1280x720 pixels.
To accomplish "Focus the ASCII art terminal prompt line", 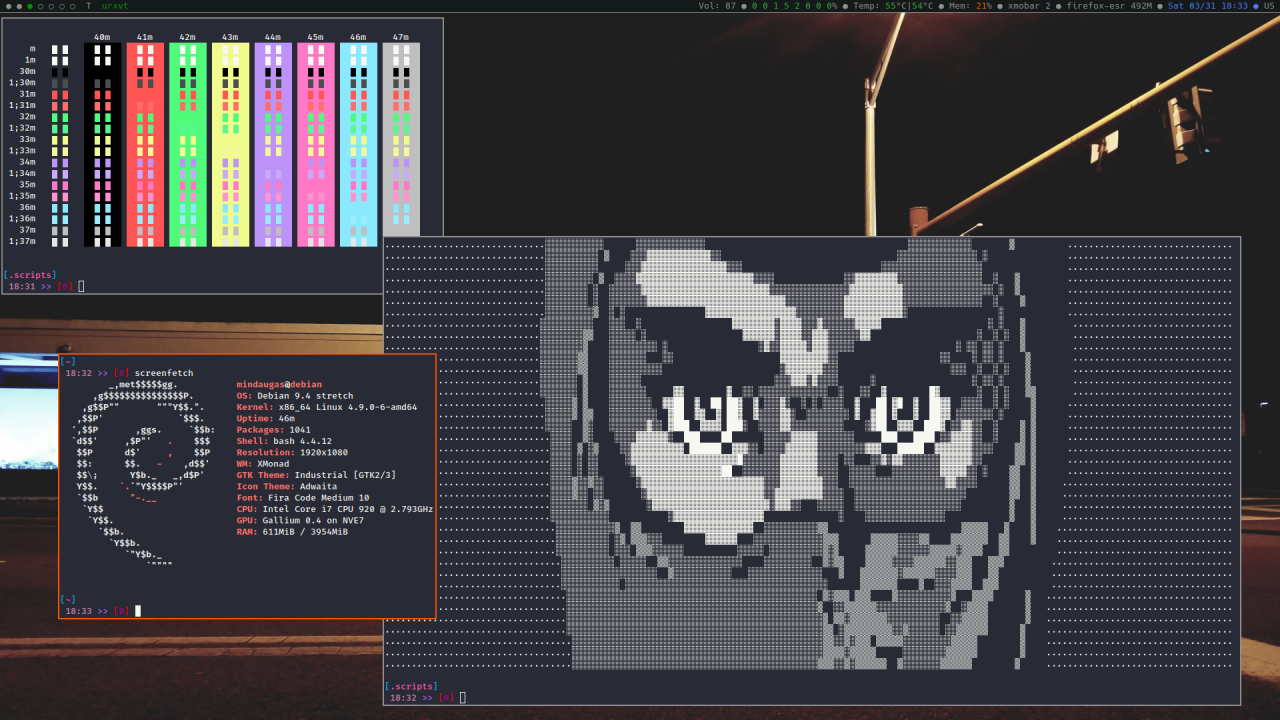I will click(428, 698).
